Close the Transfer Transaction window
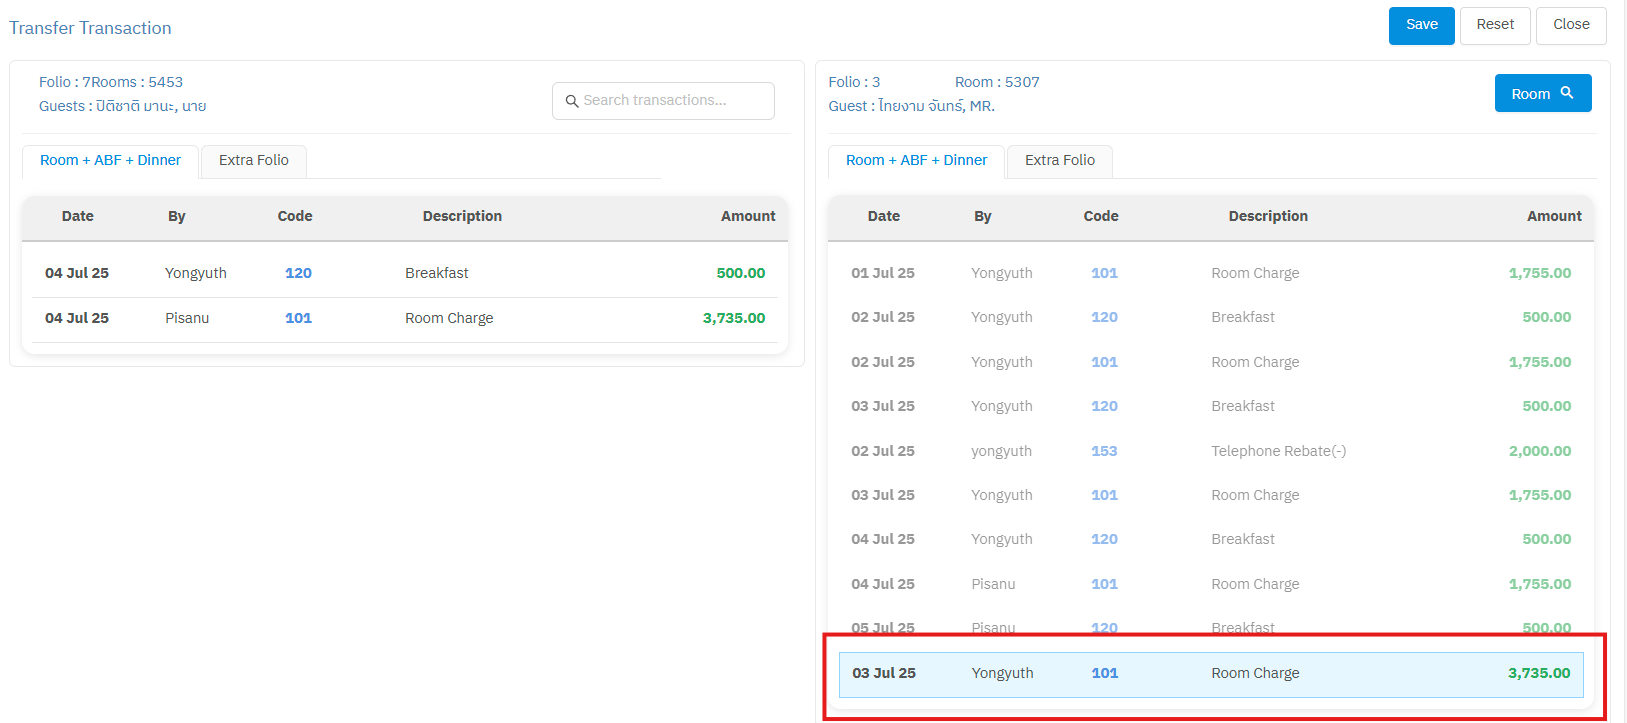The width and height of the screenshot is (1627, 723). click(1571, 25)
